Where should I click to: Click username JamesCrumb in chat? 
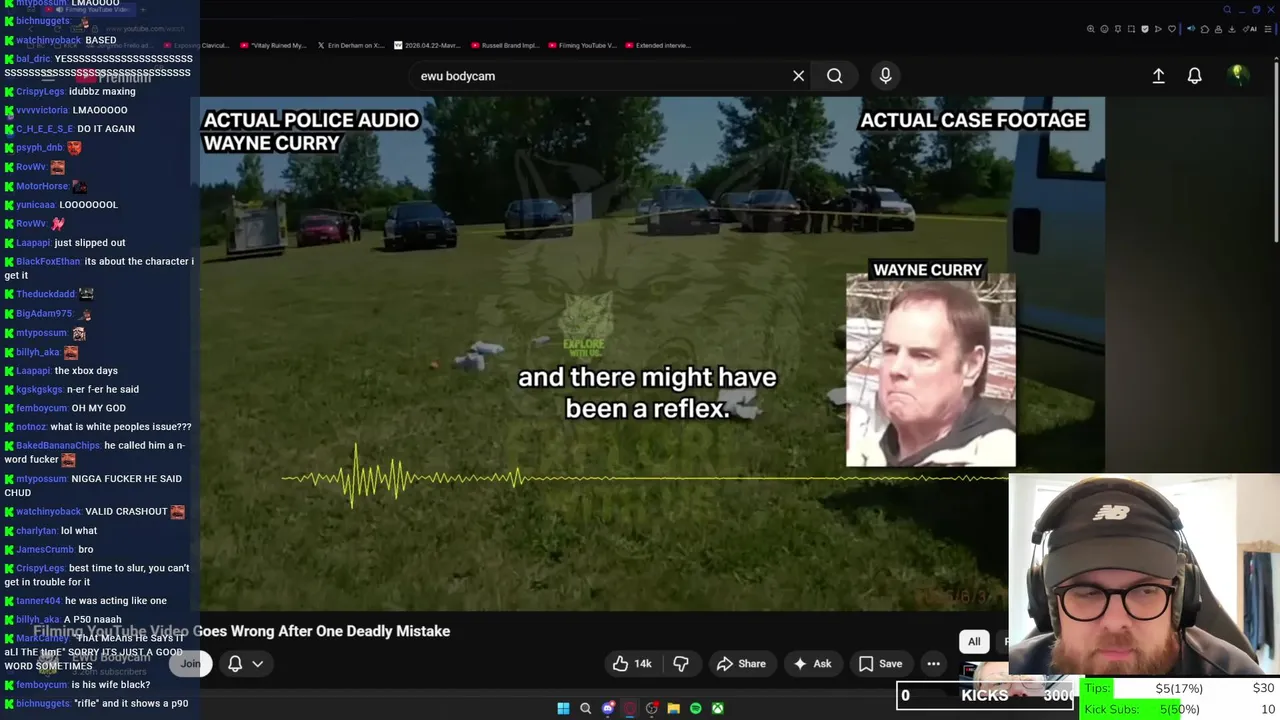point(45,550)
